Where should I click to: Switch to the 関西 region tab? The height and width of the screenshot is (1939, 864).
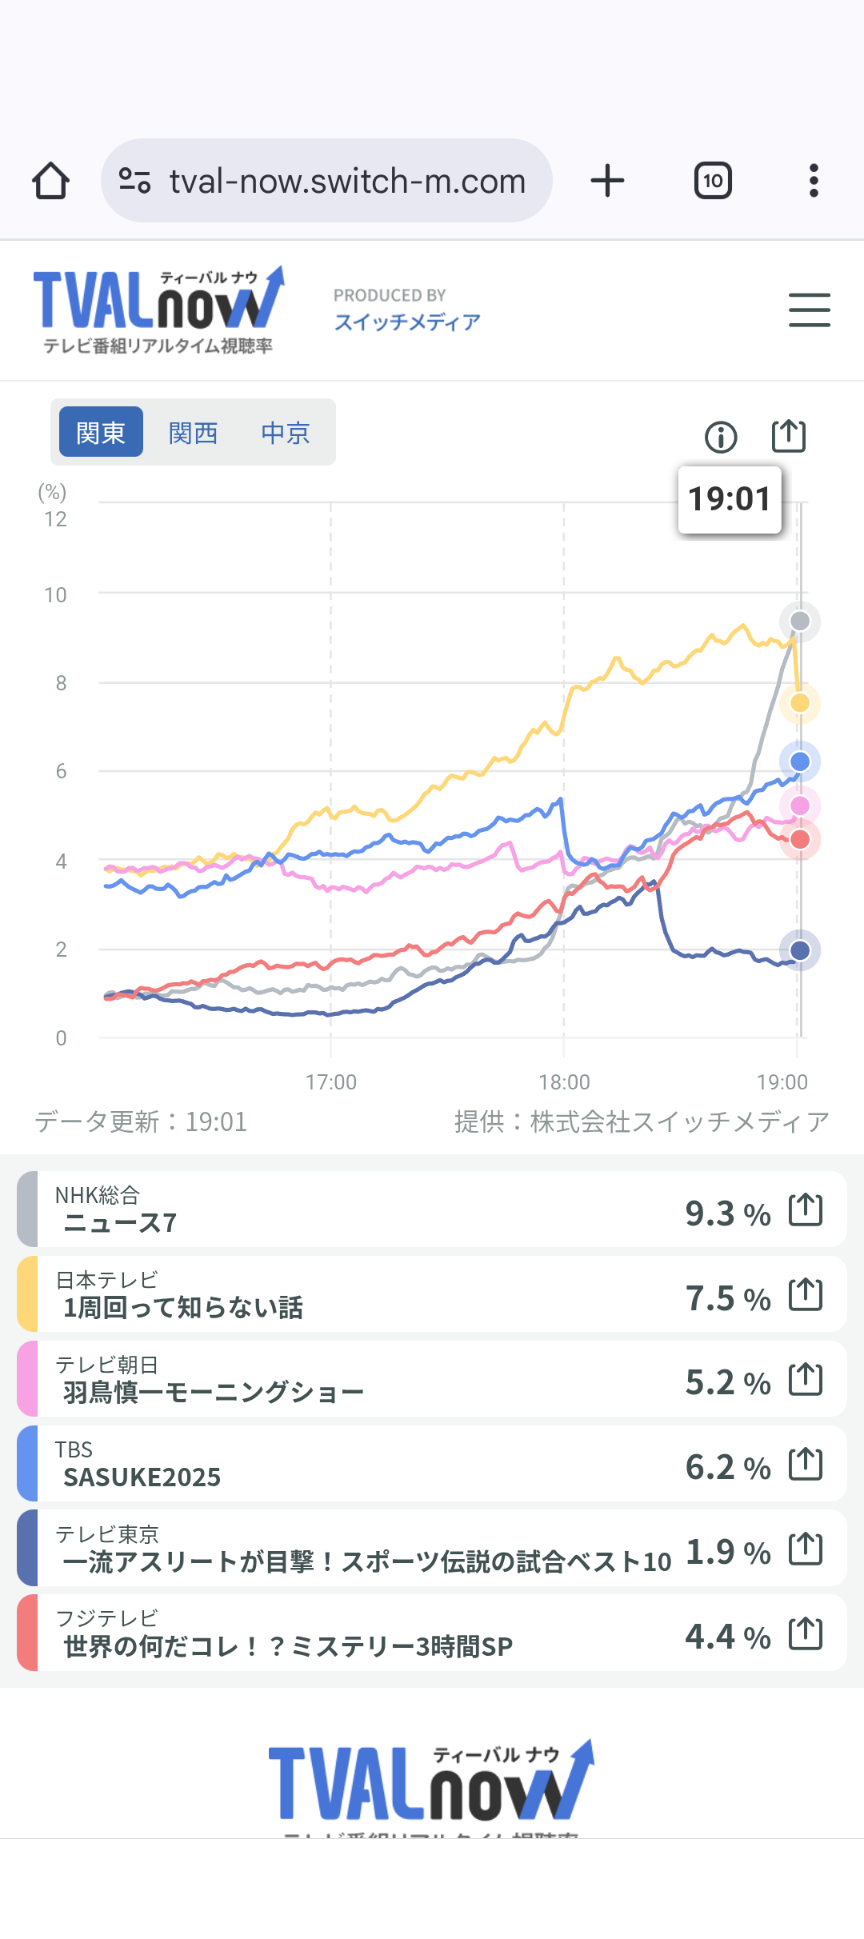pos(193,432)
